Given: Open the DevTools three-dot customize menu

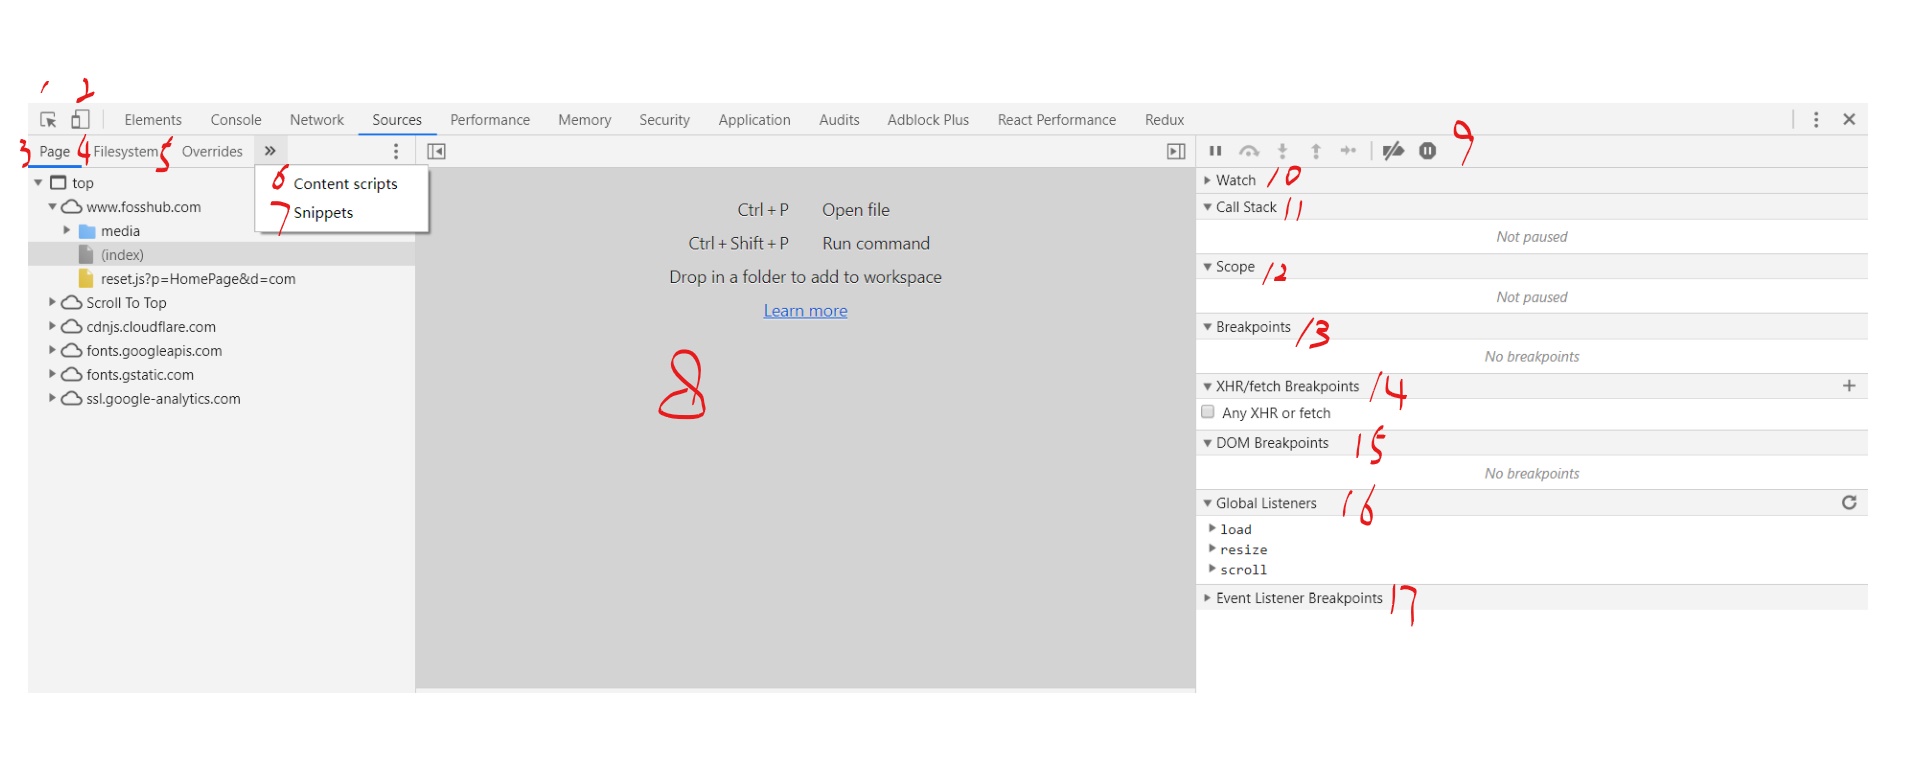Looking at the screenshot, I should 1816,120.
